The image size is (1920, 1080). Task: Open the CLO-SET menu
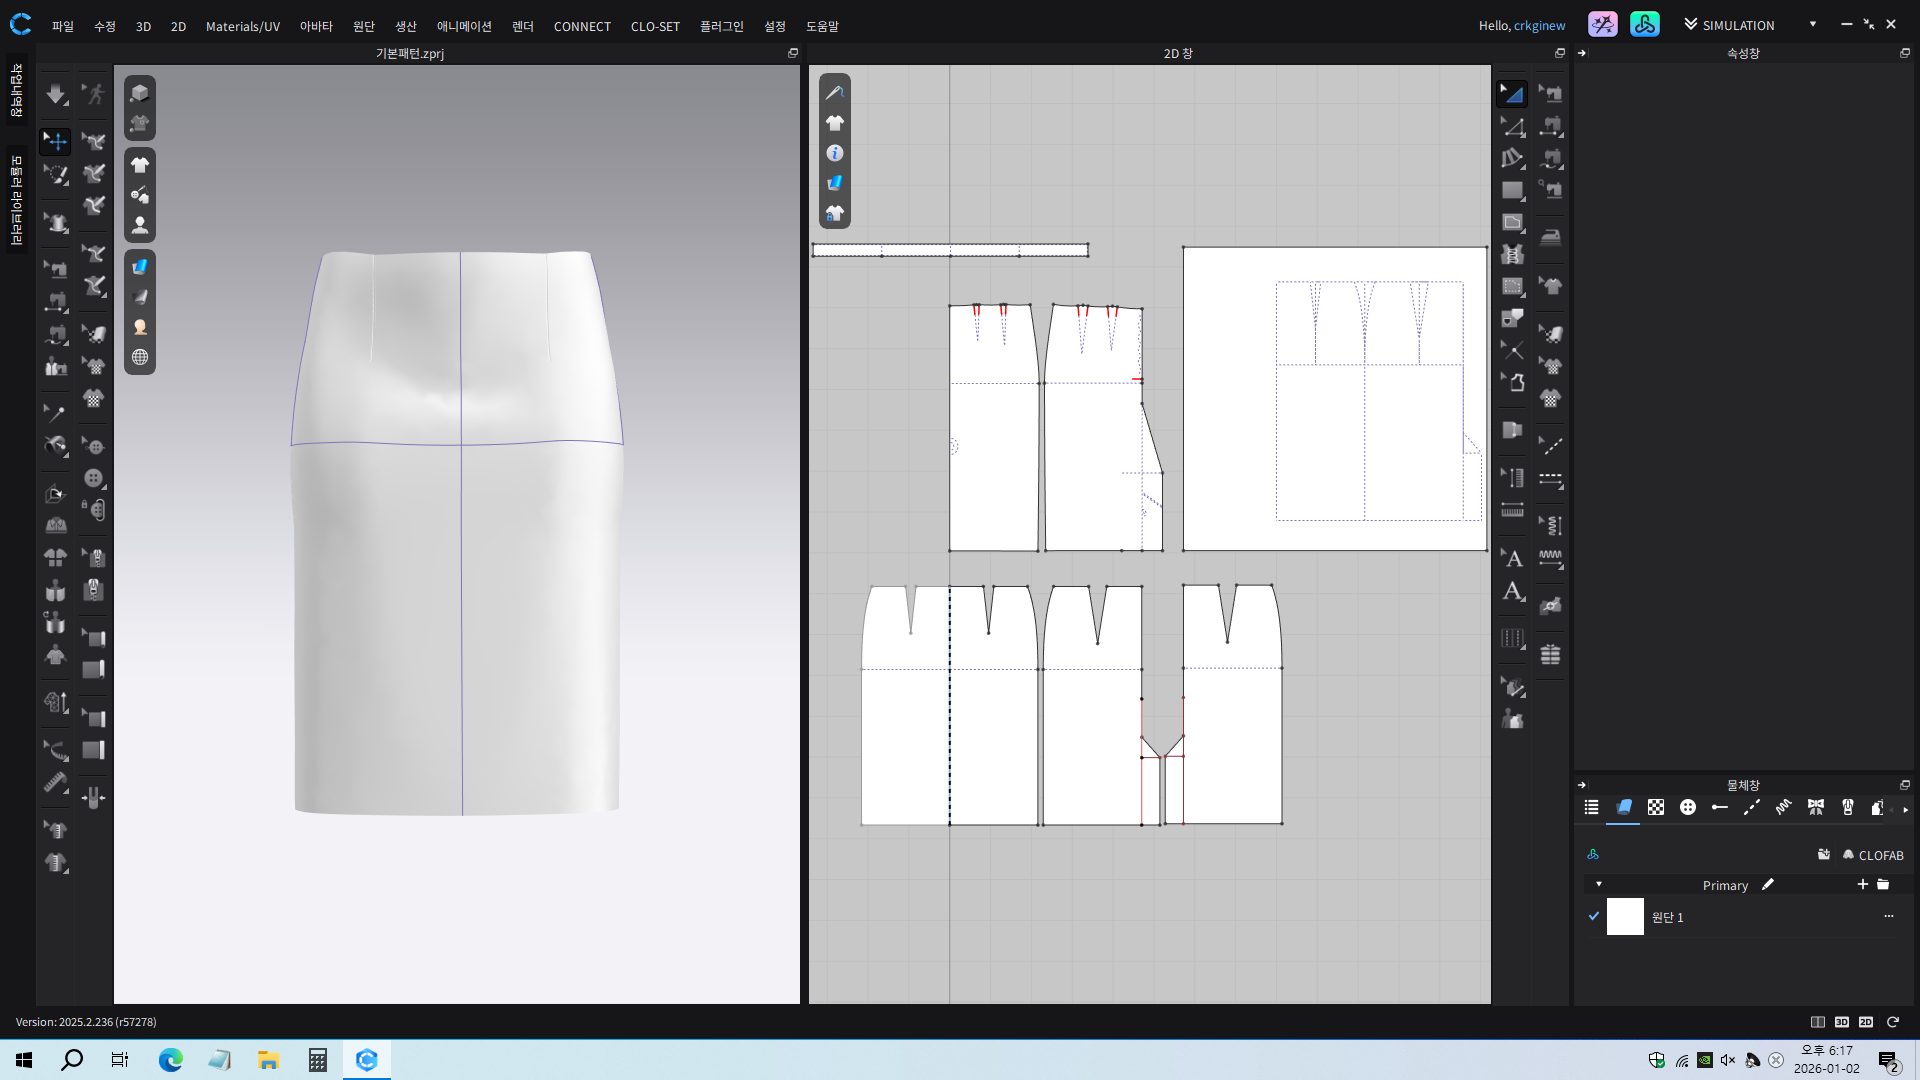click(655, 26)
